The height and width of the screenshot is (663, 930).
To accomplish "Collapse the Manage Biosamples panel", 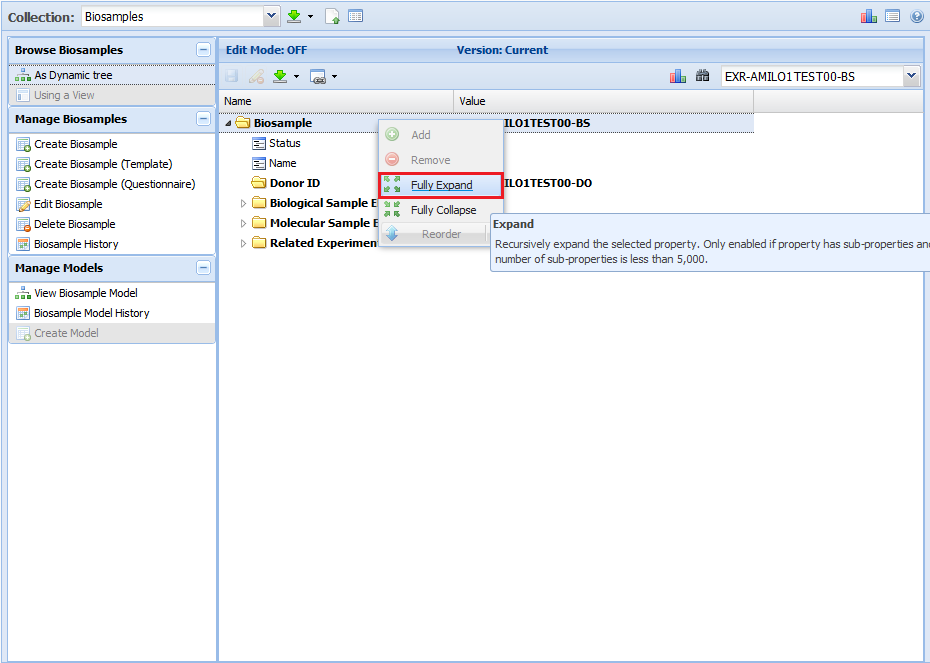I will point(203,119).
